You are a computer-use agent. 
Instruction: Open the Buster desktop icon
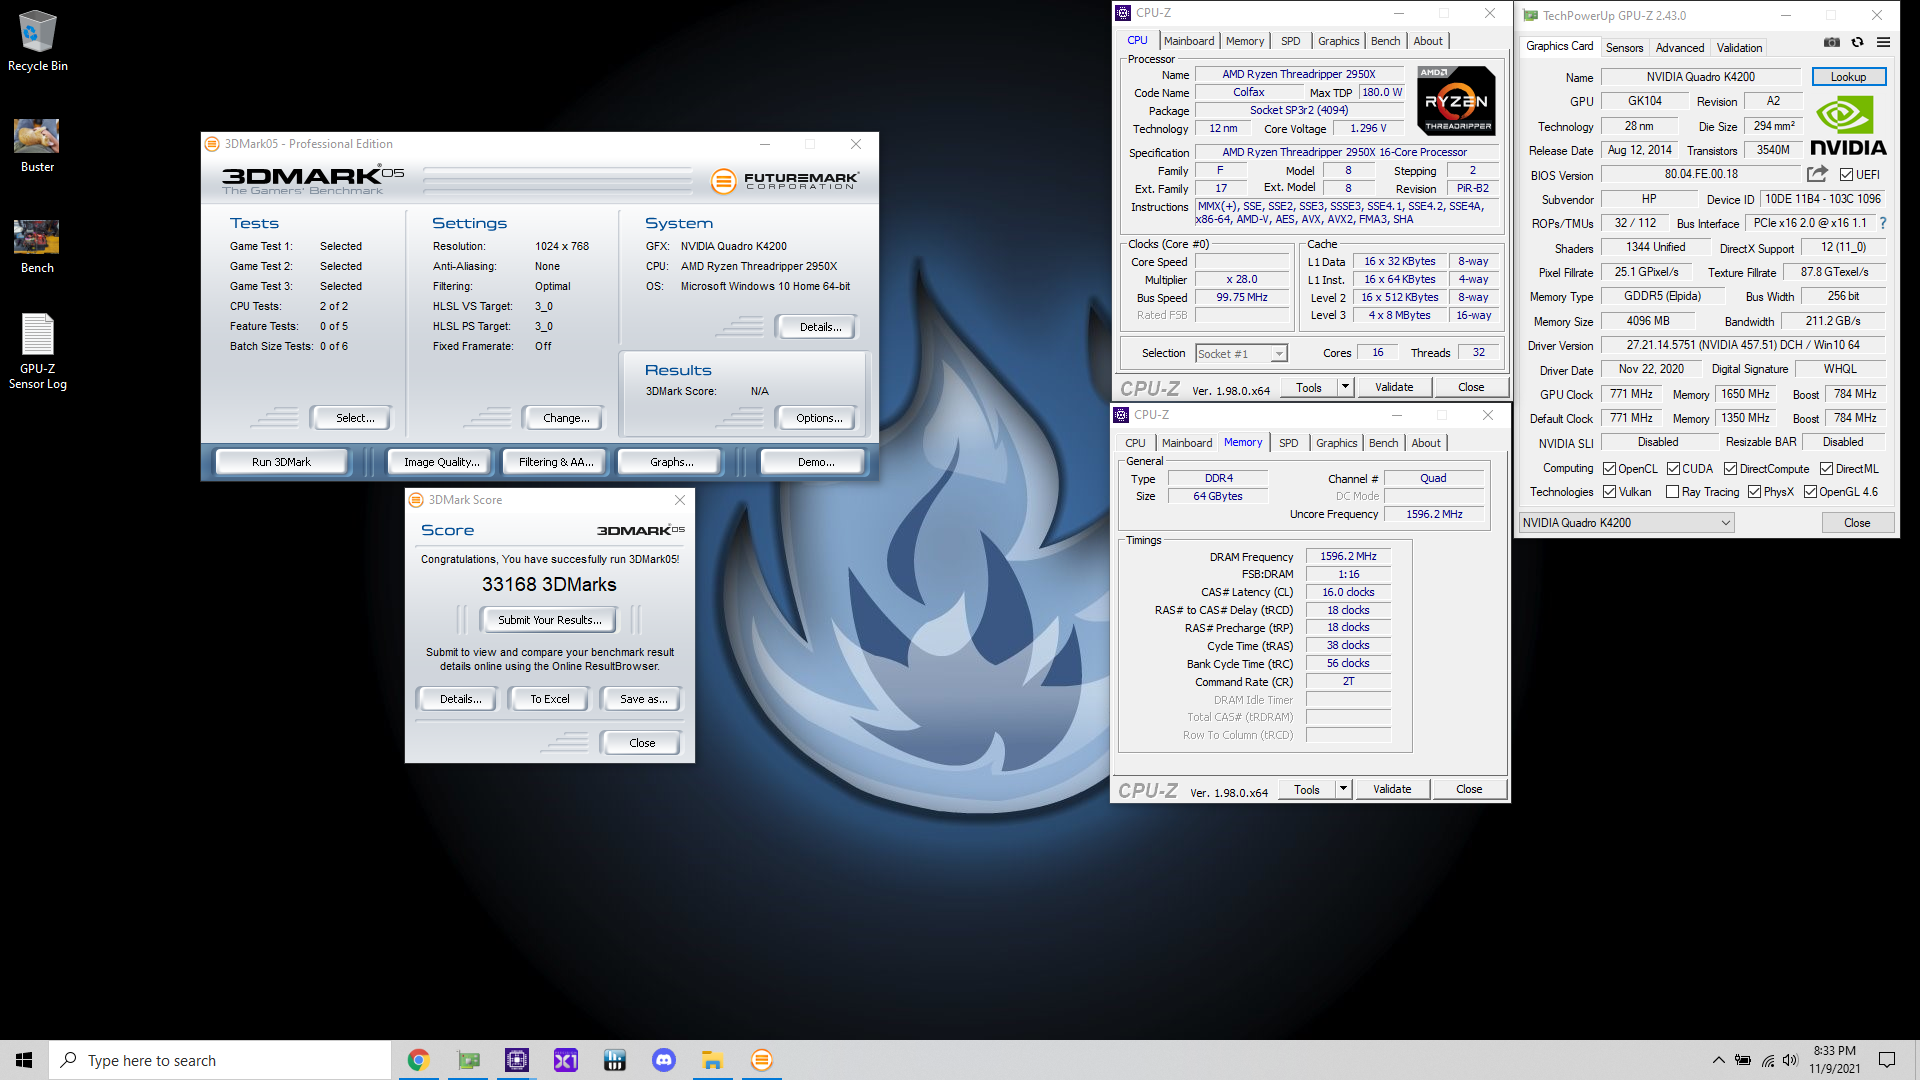point(37,145)
